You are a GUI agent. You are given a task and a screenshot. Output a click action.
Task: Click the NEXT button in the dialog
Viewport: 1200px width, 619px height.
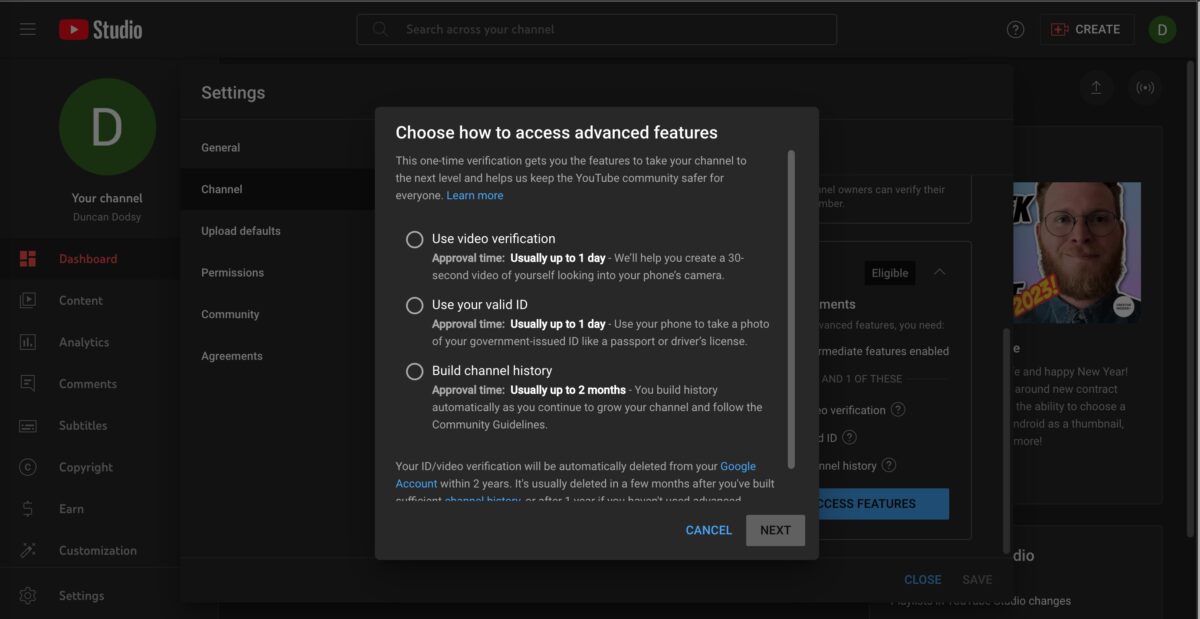point(775,531)
